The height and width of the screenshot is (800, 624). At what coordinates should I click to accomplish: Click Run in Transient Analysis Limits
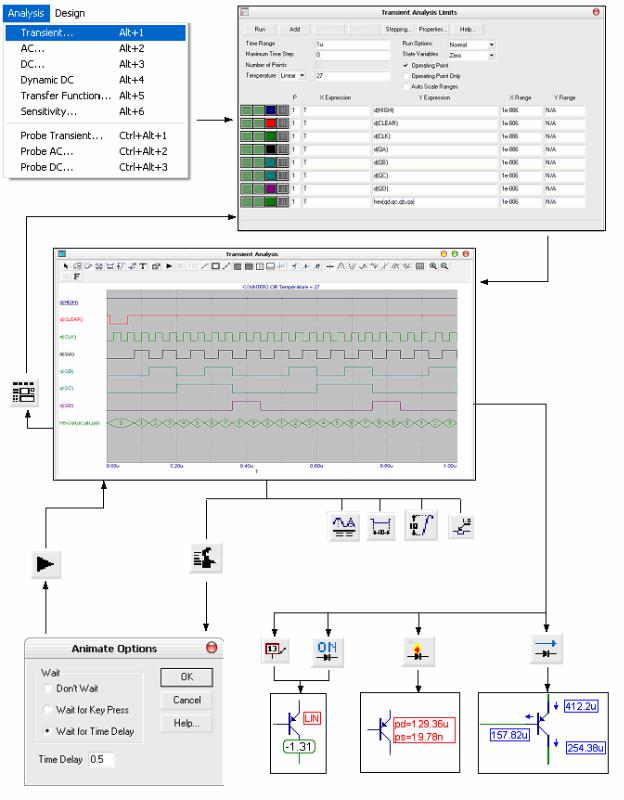260,29
